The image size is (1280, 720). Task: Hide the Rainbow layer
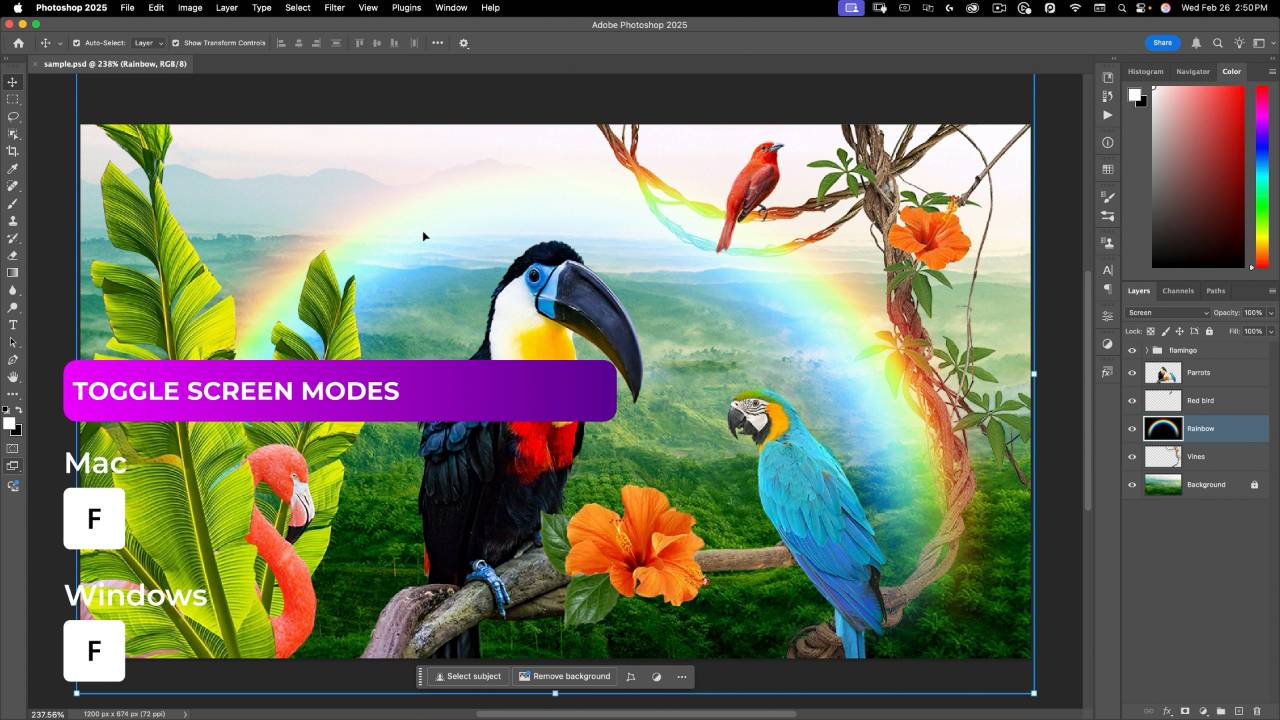1132,429
